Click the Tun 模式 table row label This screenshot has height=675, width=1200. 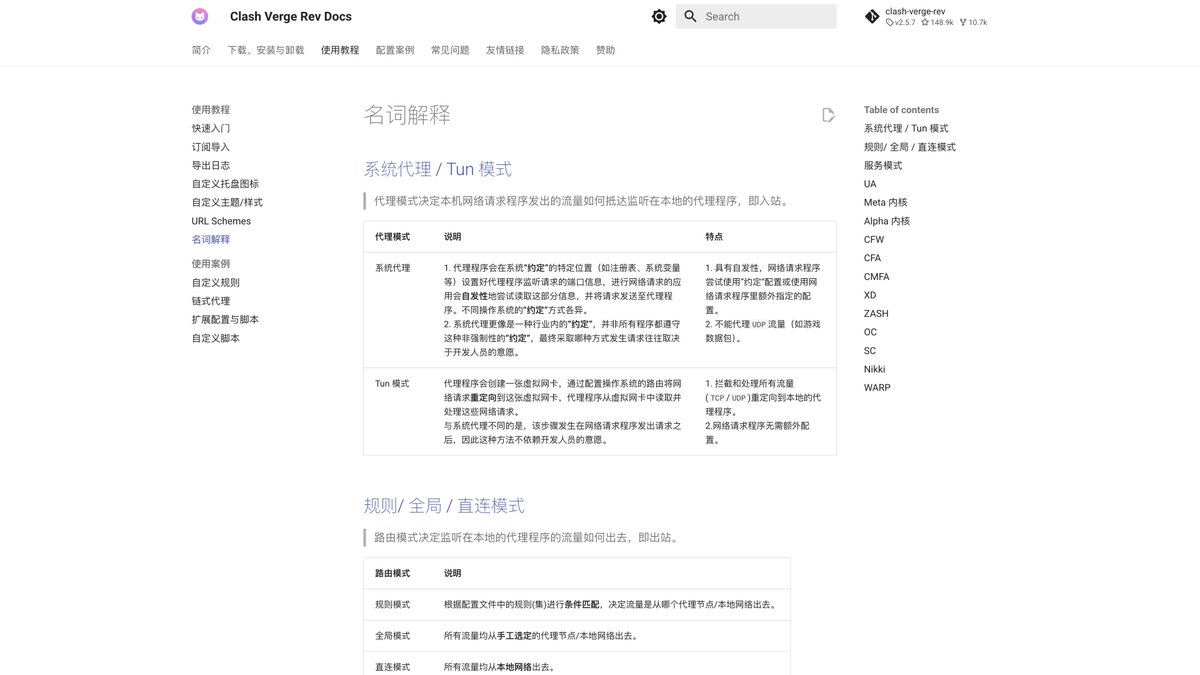(392, 383)
